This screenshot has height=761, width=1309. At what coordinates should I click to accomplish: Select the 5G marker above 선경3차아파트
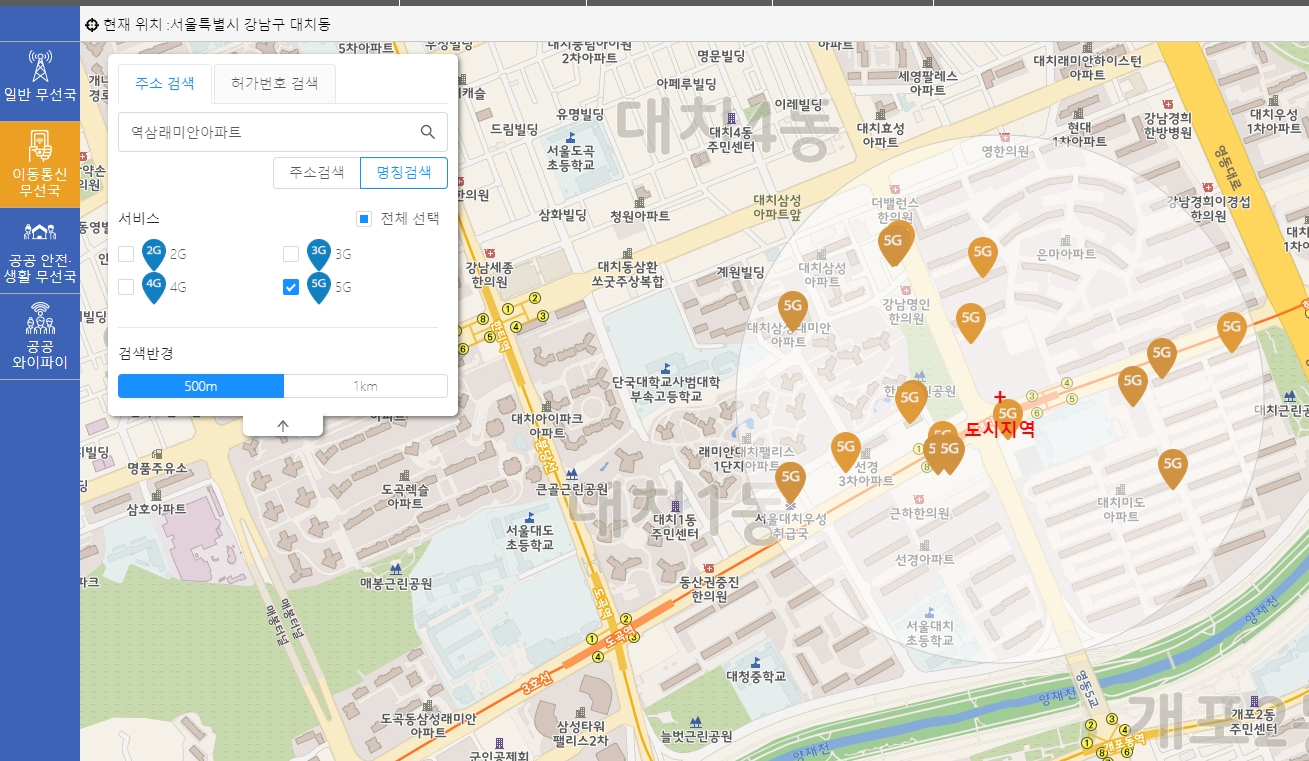pyautogui.click(x=846, y=451)
